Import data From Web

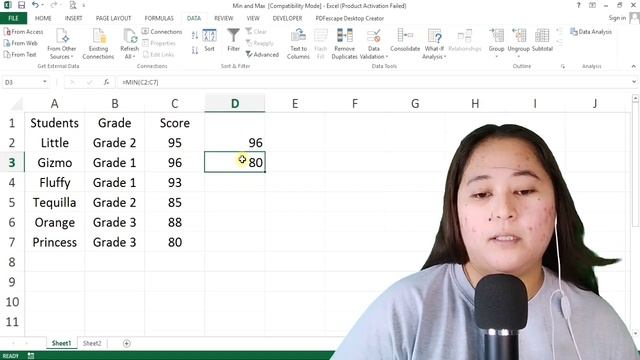pos(21,43)
